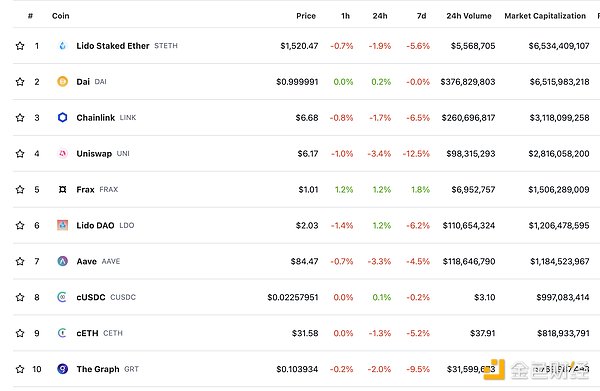Click the Frax coin icon
This screenshot has height=391, width=600.
tap(62, 189)
